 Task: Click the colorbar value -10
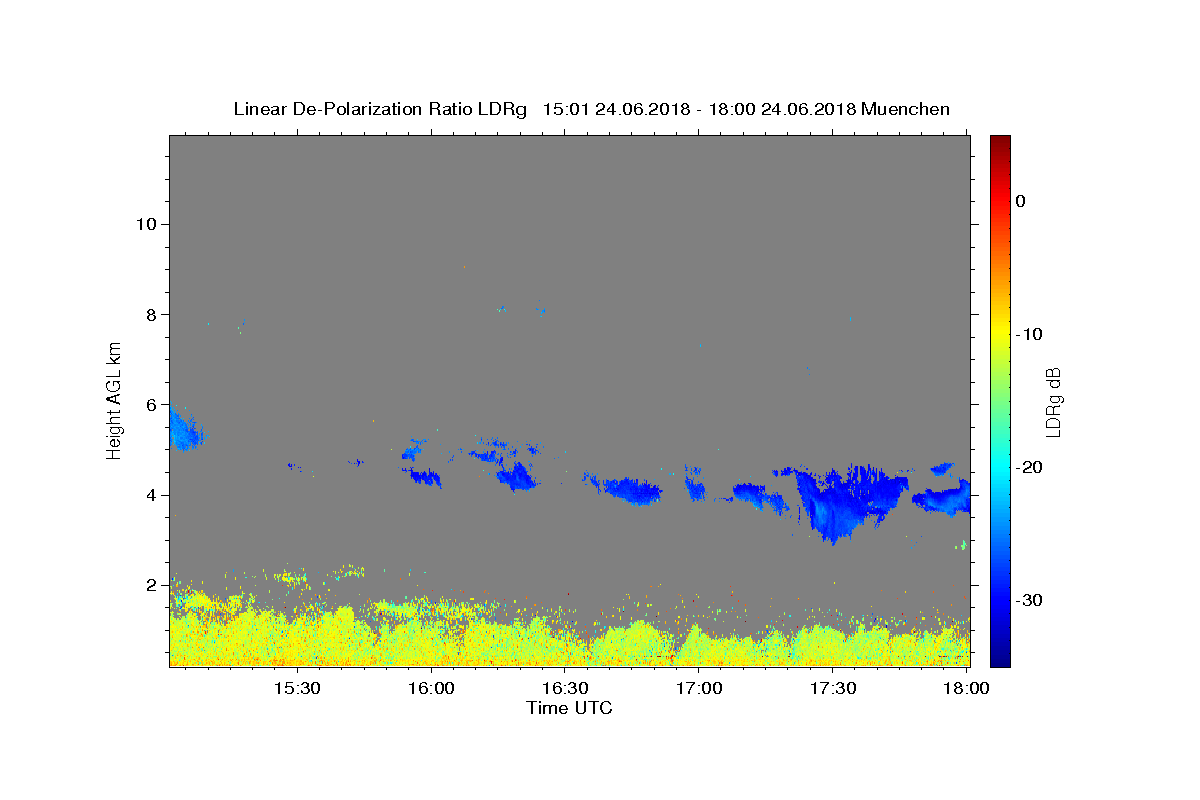coord(1030,334)
